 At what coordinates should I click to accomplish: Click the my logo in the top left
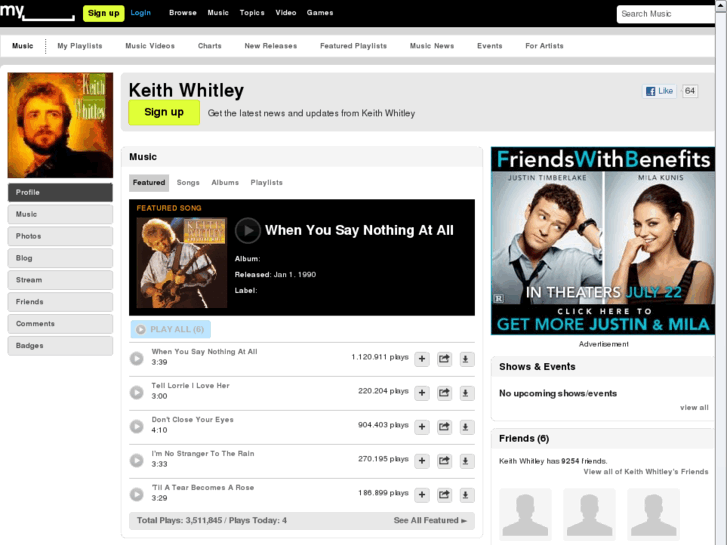point(37,12)
